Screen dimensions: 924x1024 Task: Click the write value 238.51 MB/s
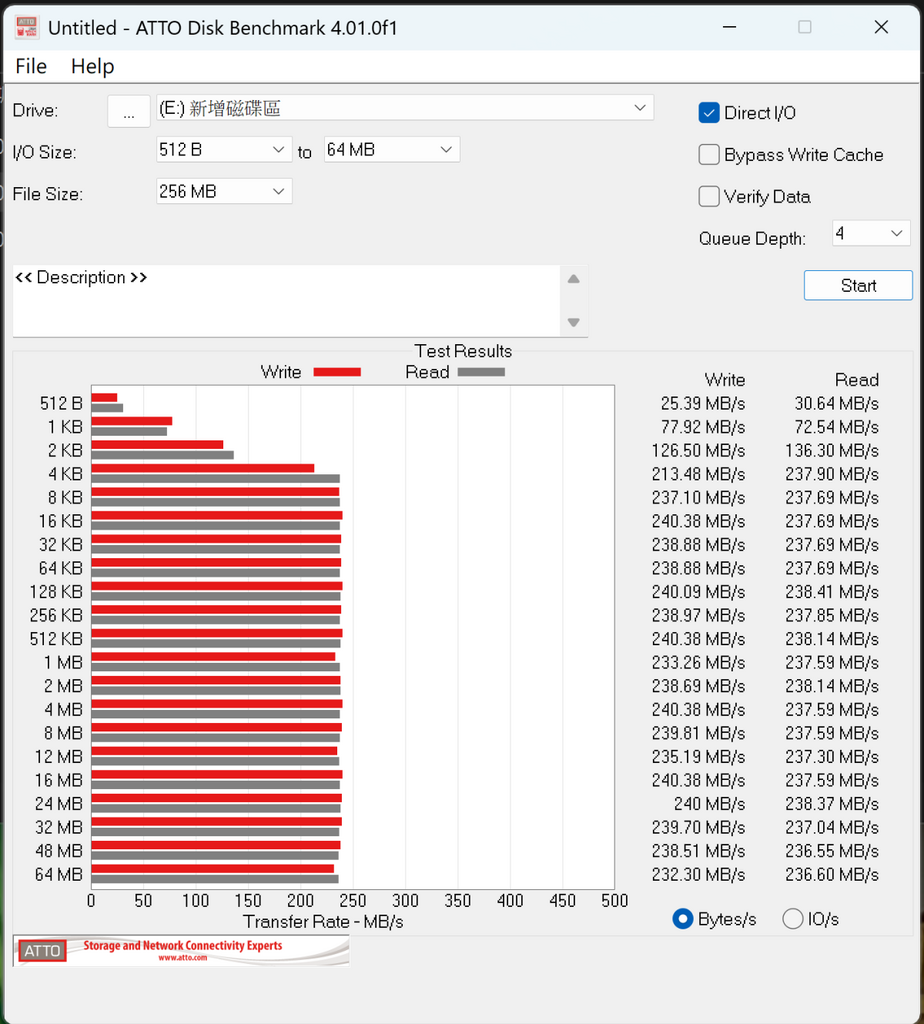pyautogui.click(x=698, y=851)
